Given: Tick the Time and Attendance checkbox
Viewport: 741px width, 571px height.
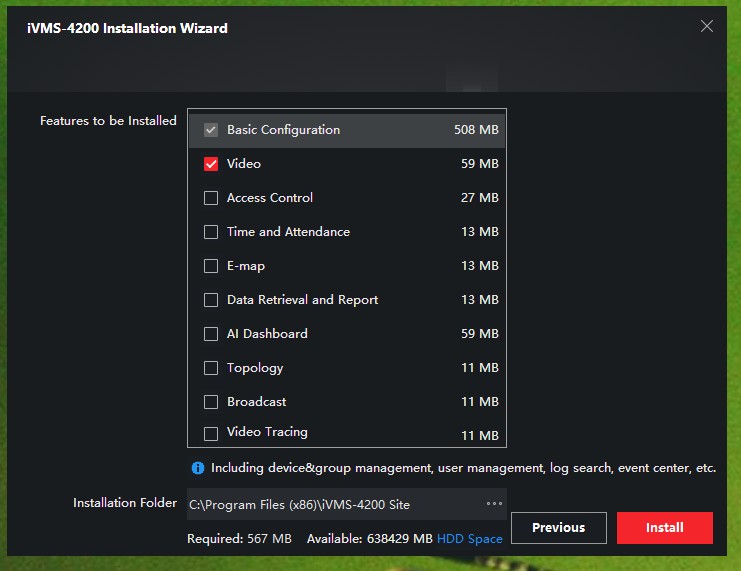Looking at the screenshot, I should click(211, 232).
